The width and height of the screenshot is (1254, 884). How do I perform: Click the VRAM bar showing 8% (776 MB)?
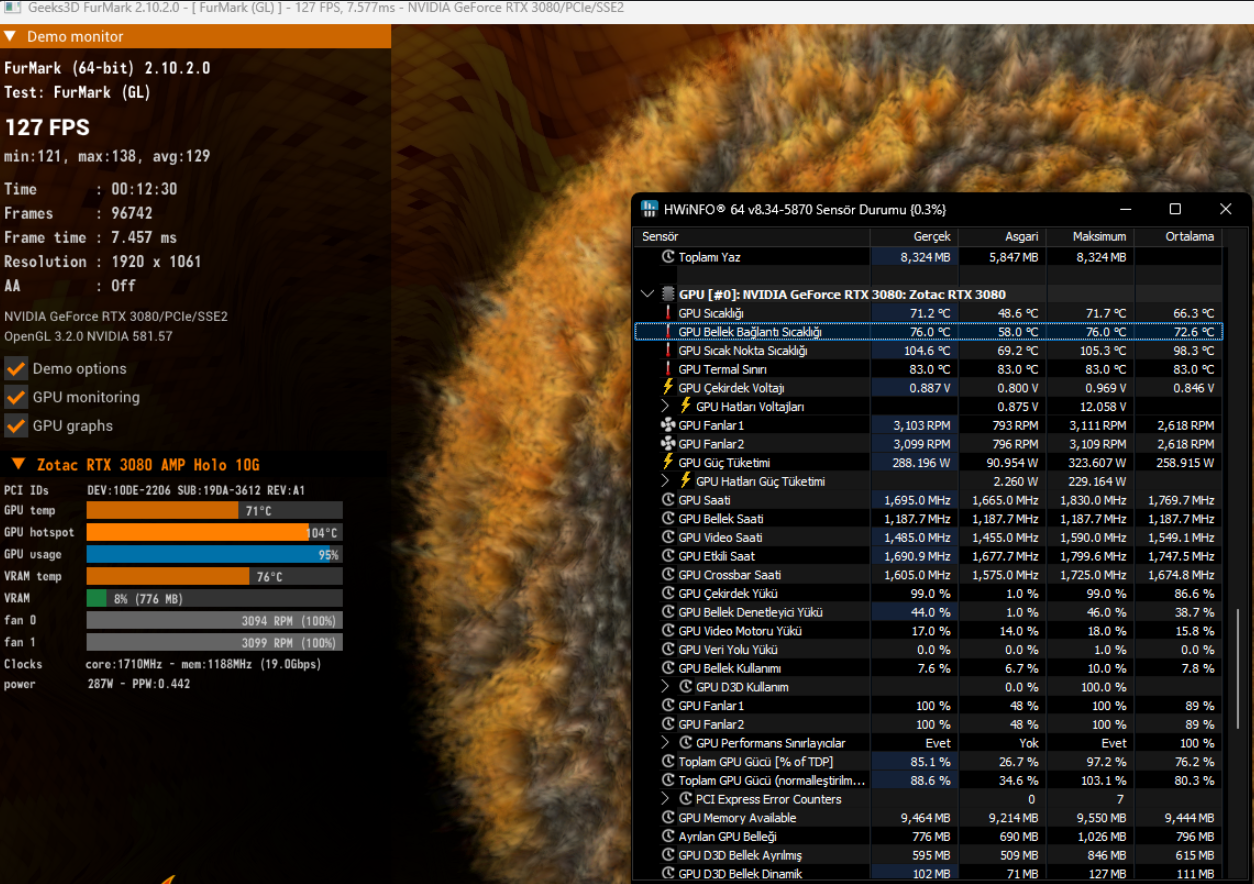214,598
